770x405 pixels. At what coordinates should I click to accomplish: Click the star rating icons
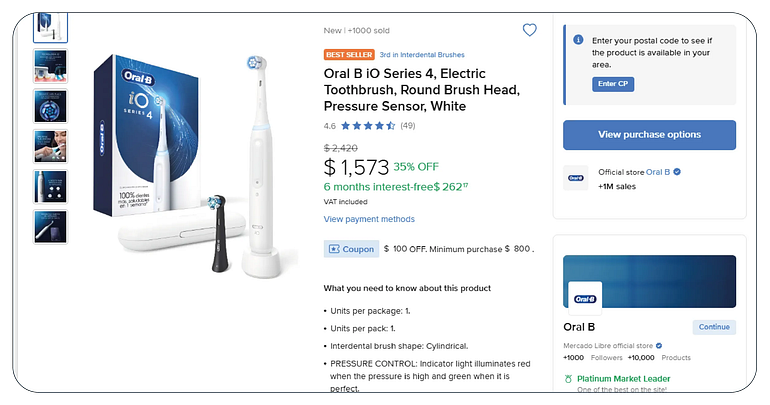(x=368, y=126)
